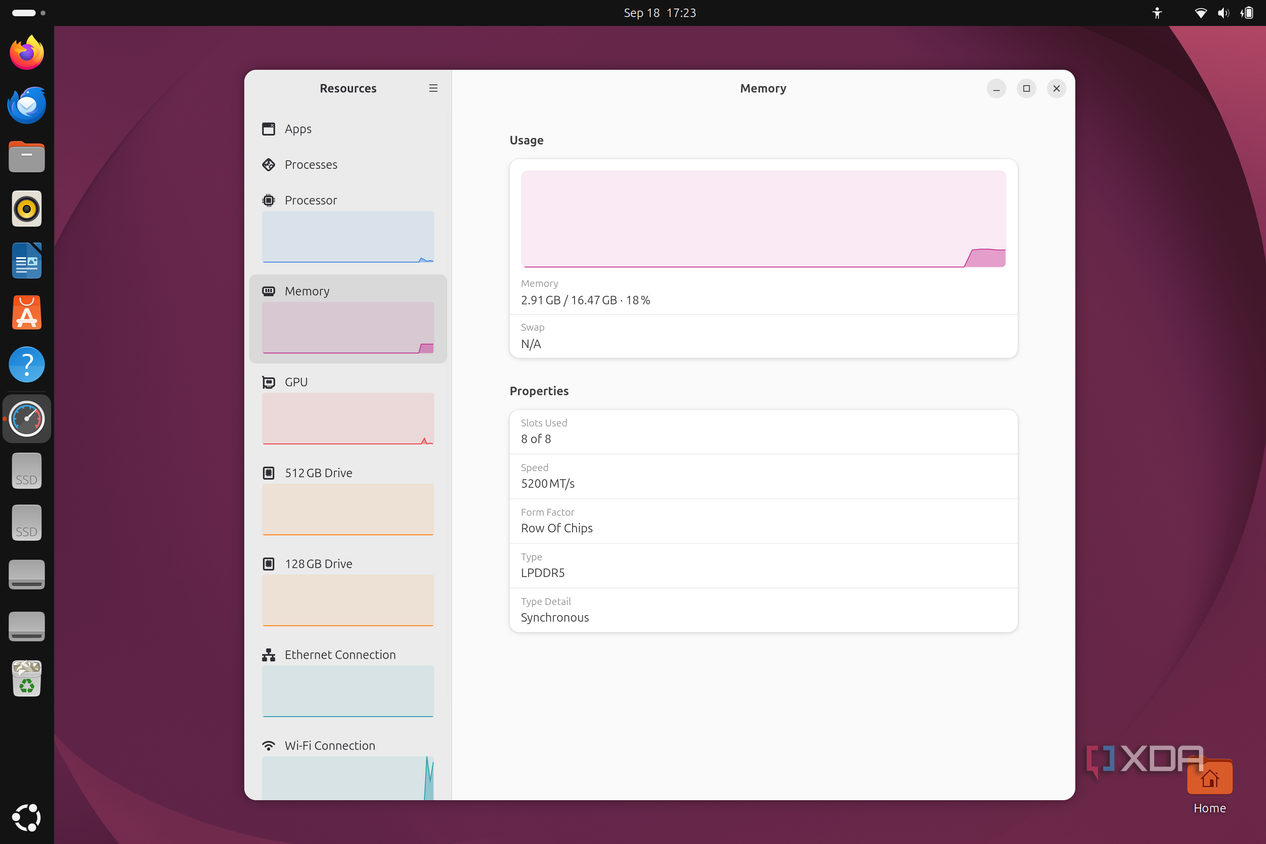Click the main Memory usage graph

(763, 219)
